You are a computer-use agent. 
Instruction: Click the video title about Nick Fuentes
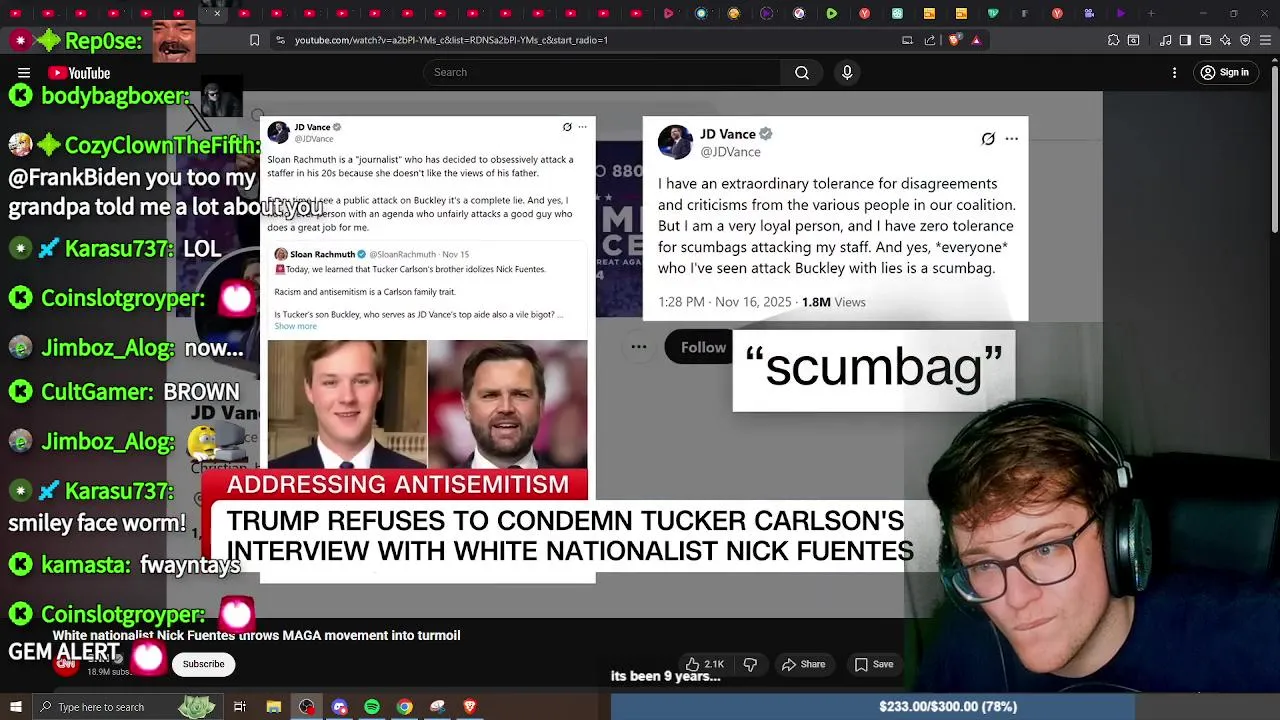point(256,635)
